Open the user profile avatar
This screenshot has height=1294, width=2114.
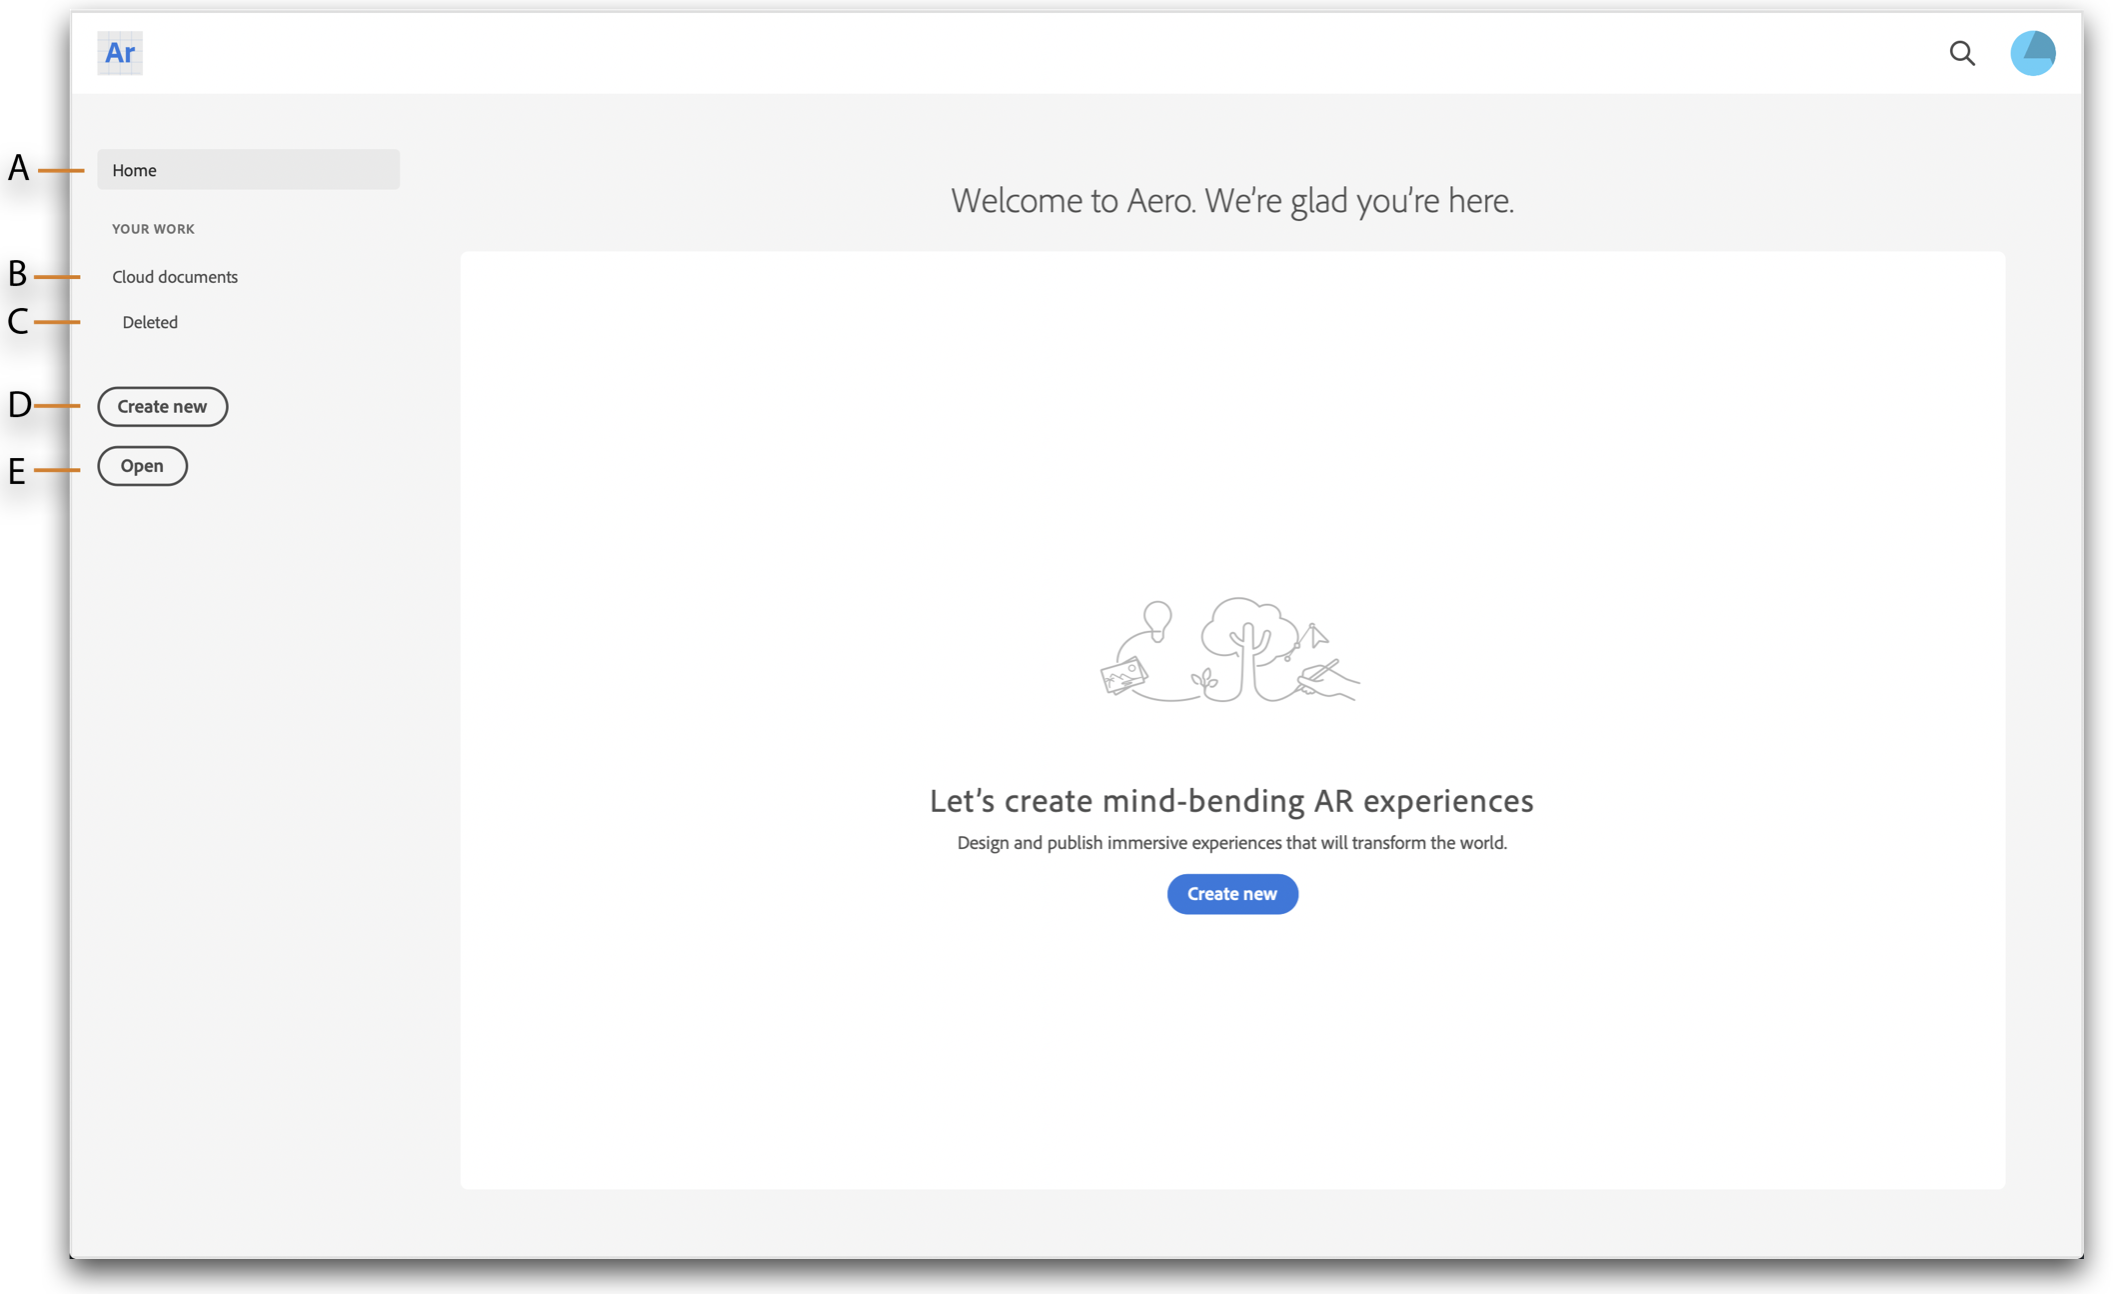pos(2032,53)
